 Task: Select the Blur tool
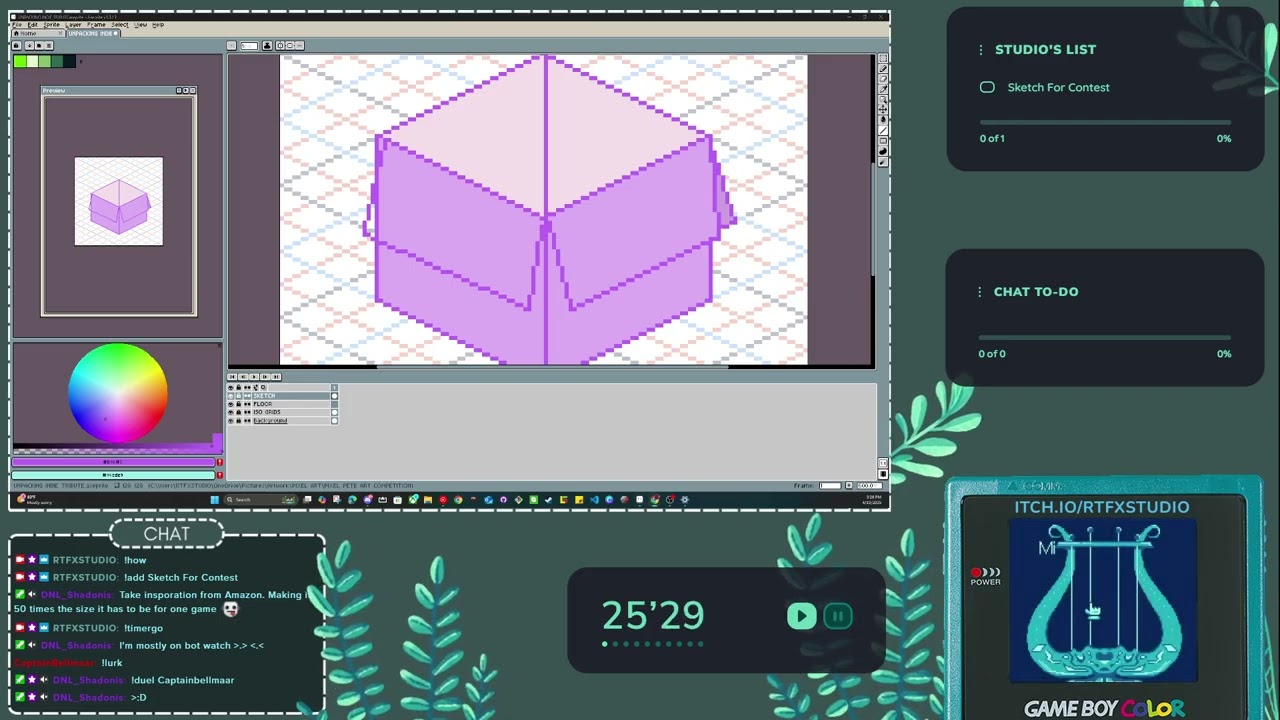(883, 160)
